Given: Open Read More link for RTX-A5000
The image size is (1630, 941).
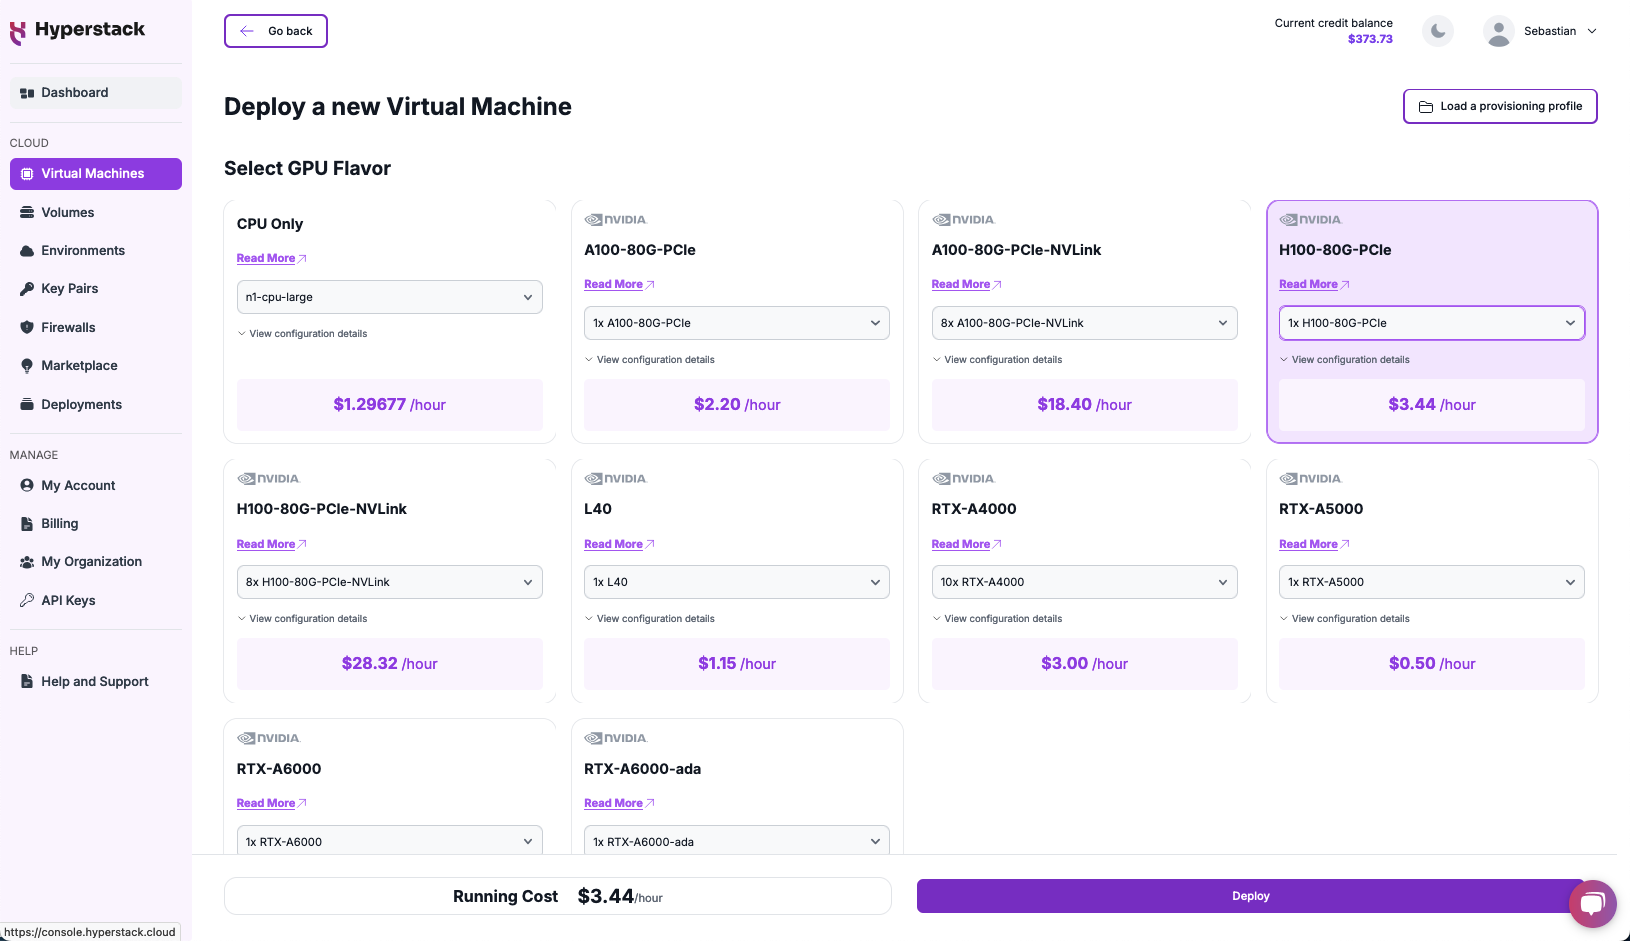Looking at the screenshot, I should point(1308,544).
